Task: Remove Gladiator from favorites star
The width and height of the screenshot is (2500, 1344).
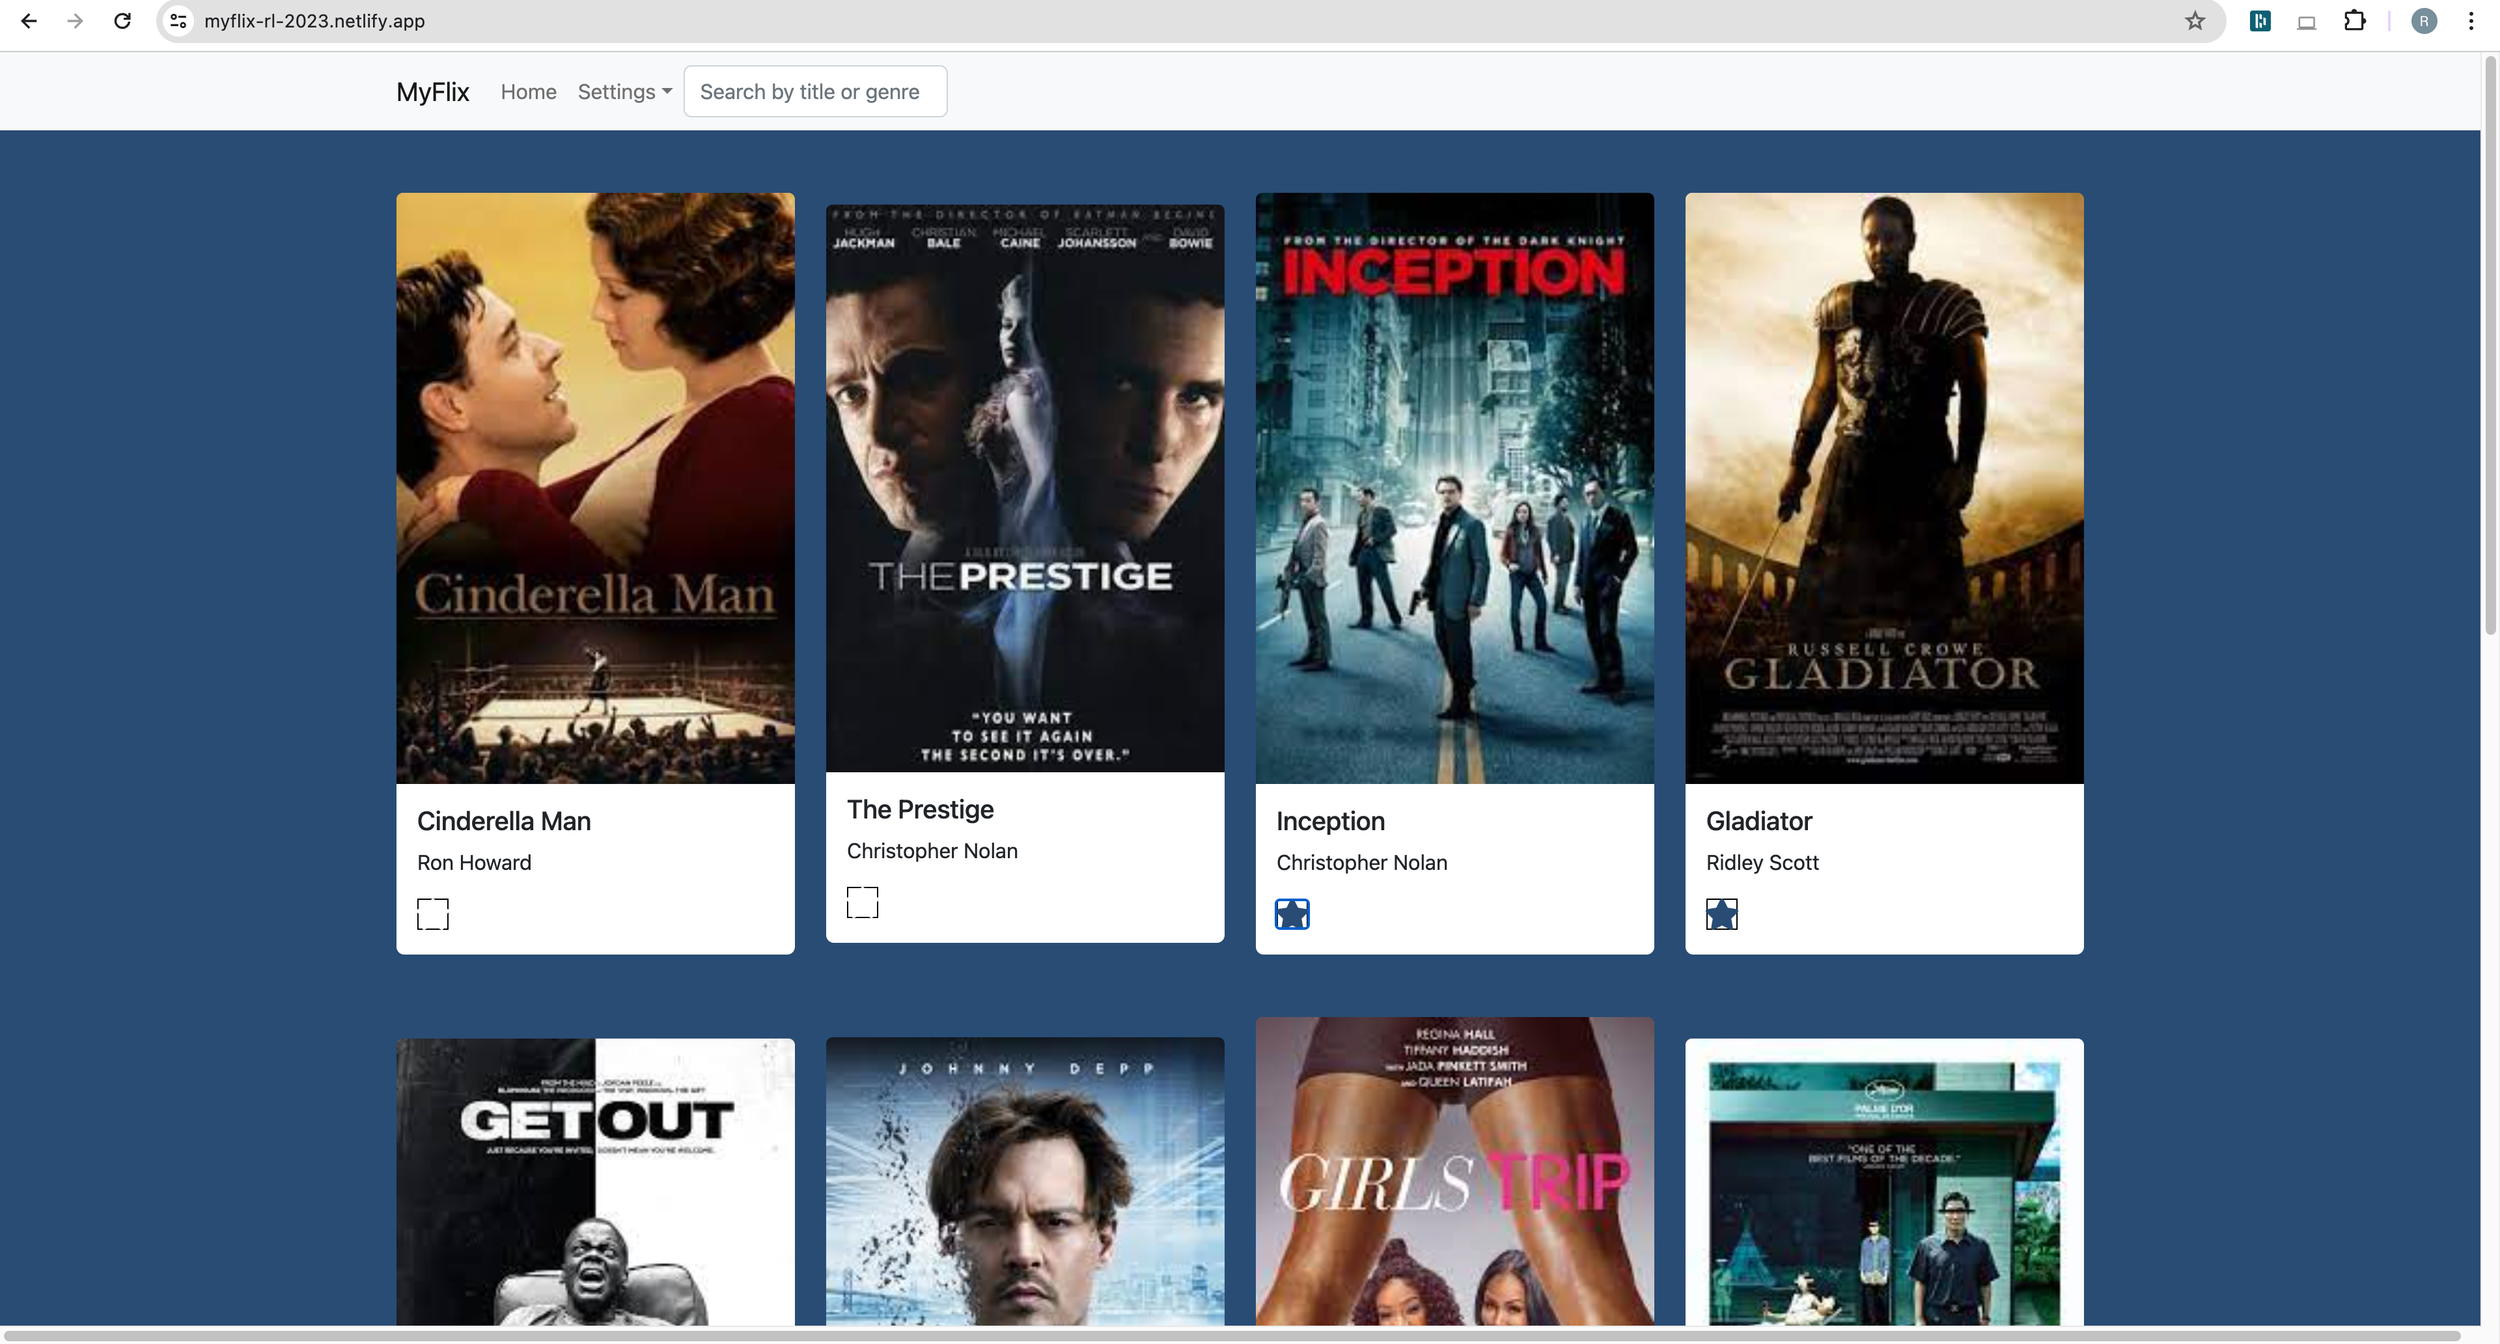Action: (x=1721, y=913)
